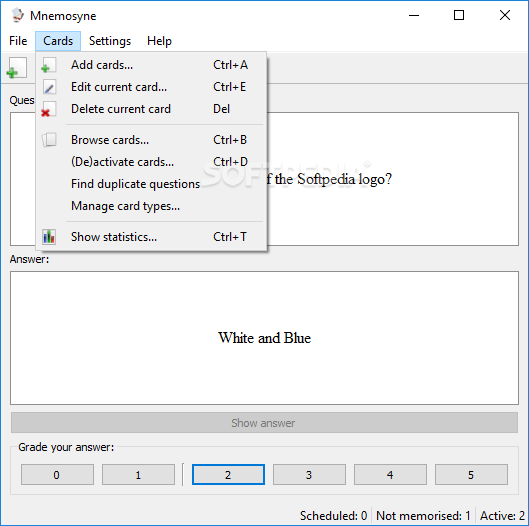529x526 pixels.
Task: Grade your answer as 0
Action: (x=57, y=474)
